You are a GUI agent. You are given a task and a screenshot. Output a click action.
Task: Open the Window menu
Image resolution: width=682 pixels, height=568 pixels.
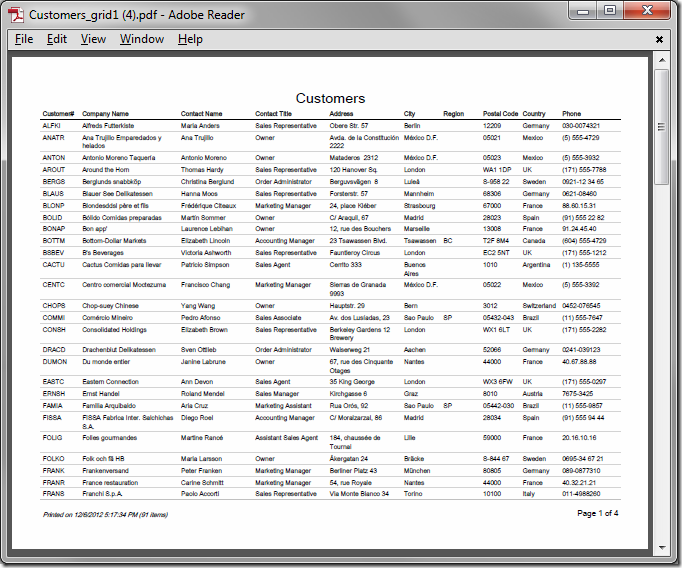(x=142, y=39)
